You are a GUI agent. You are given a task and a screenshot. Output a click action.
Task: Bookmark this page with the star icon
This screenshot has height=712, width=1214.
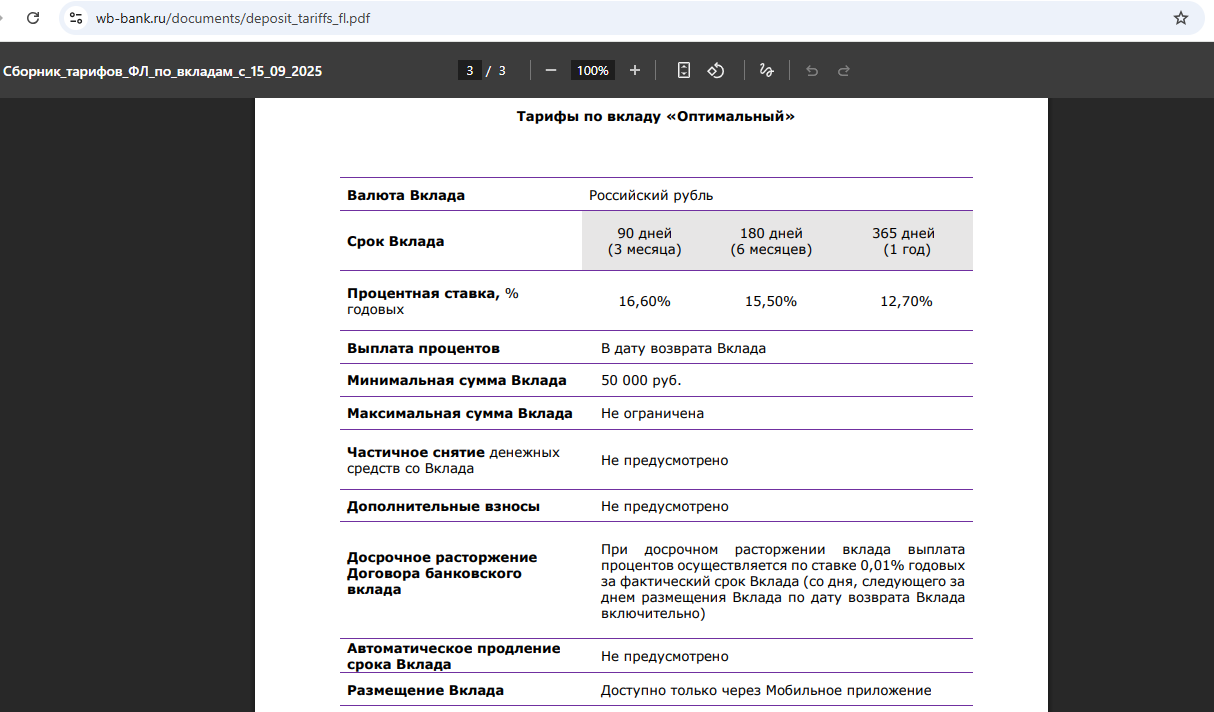coord(1180,18)
